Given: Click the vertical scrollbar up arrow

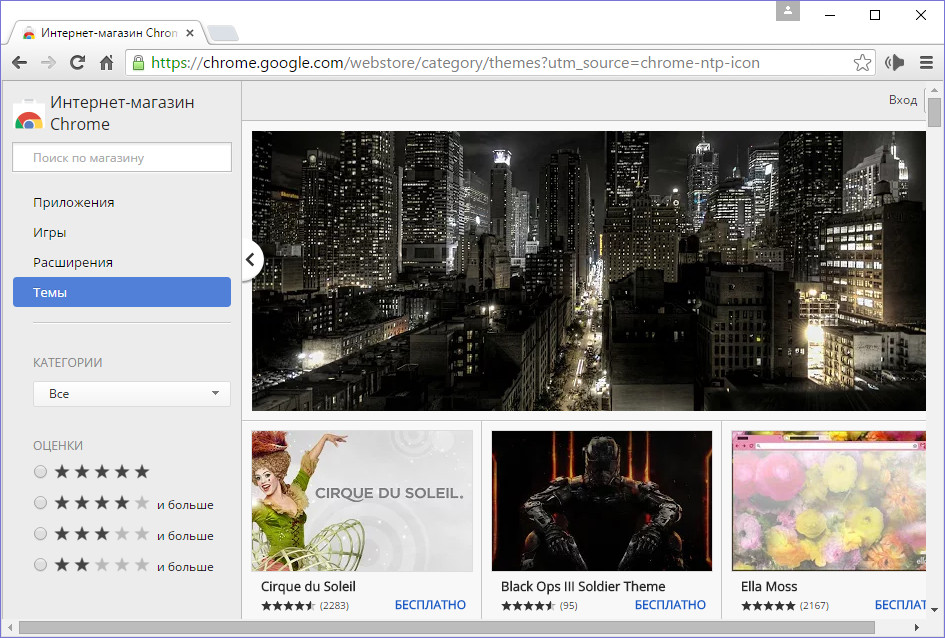Looking at the screenshot, I should [934, 90].
